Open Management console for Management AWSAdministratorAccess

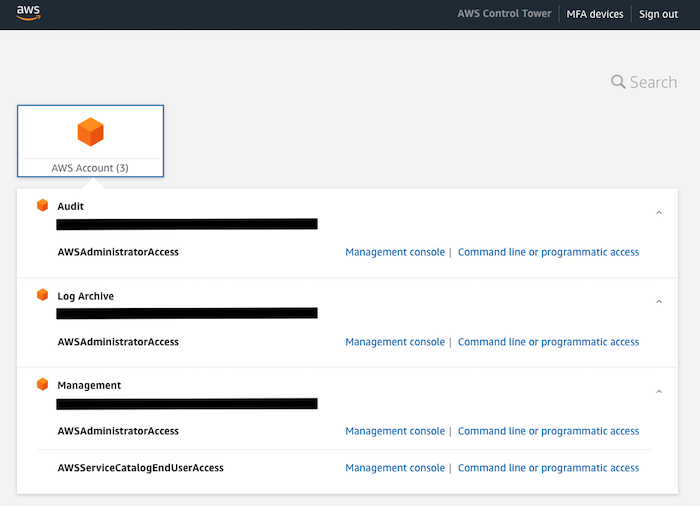395,431
